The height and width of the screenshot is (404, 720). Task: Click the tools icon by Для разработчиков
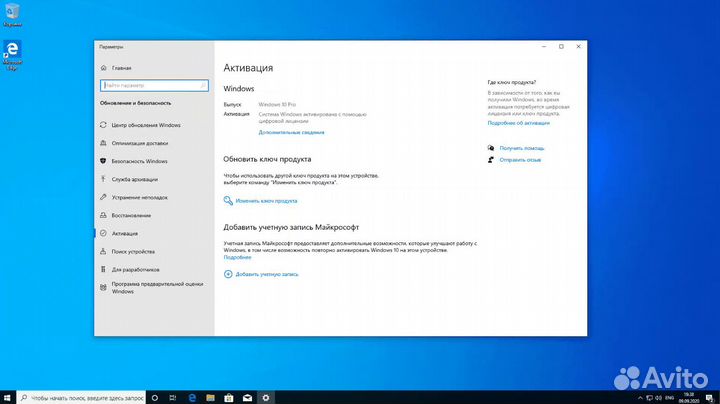tap(103, 269)
